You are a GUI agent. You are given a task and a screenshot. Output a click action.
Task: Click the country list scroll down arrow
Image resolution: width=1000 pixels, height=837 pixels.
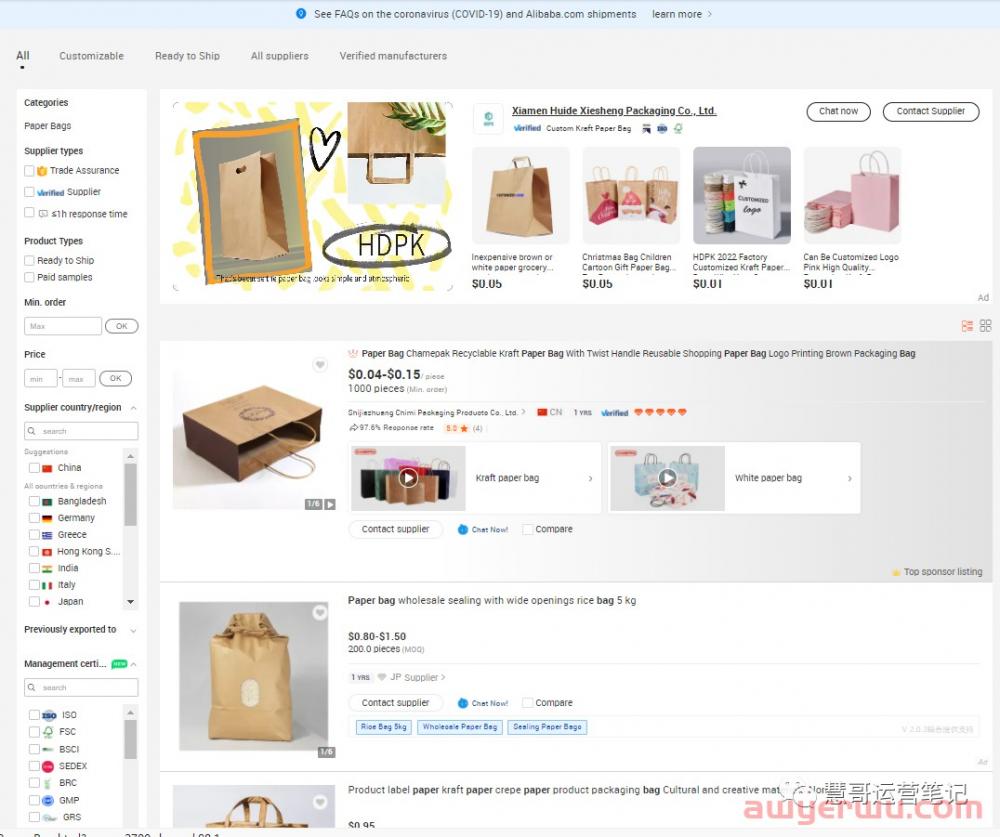[x=131, y=602]
